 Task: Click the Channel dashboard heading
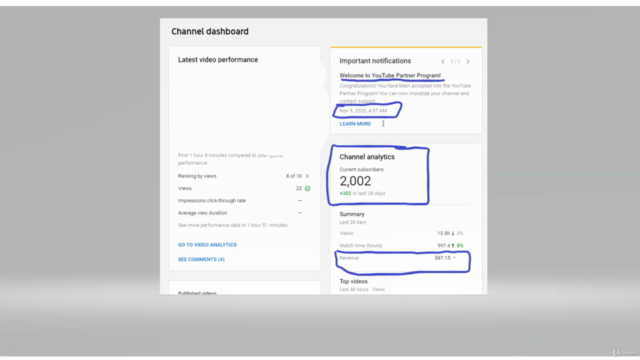pyautogui.click(x=210, y=31)
